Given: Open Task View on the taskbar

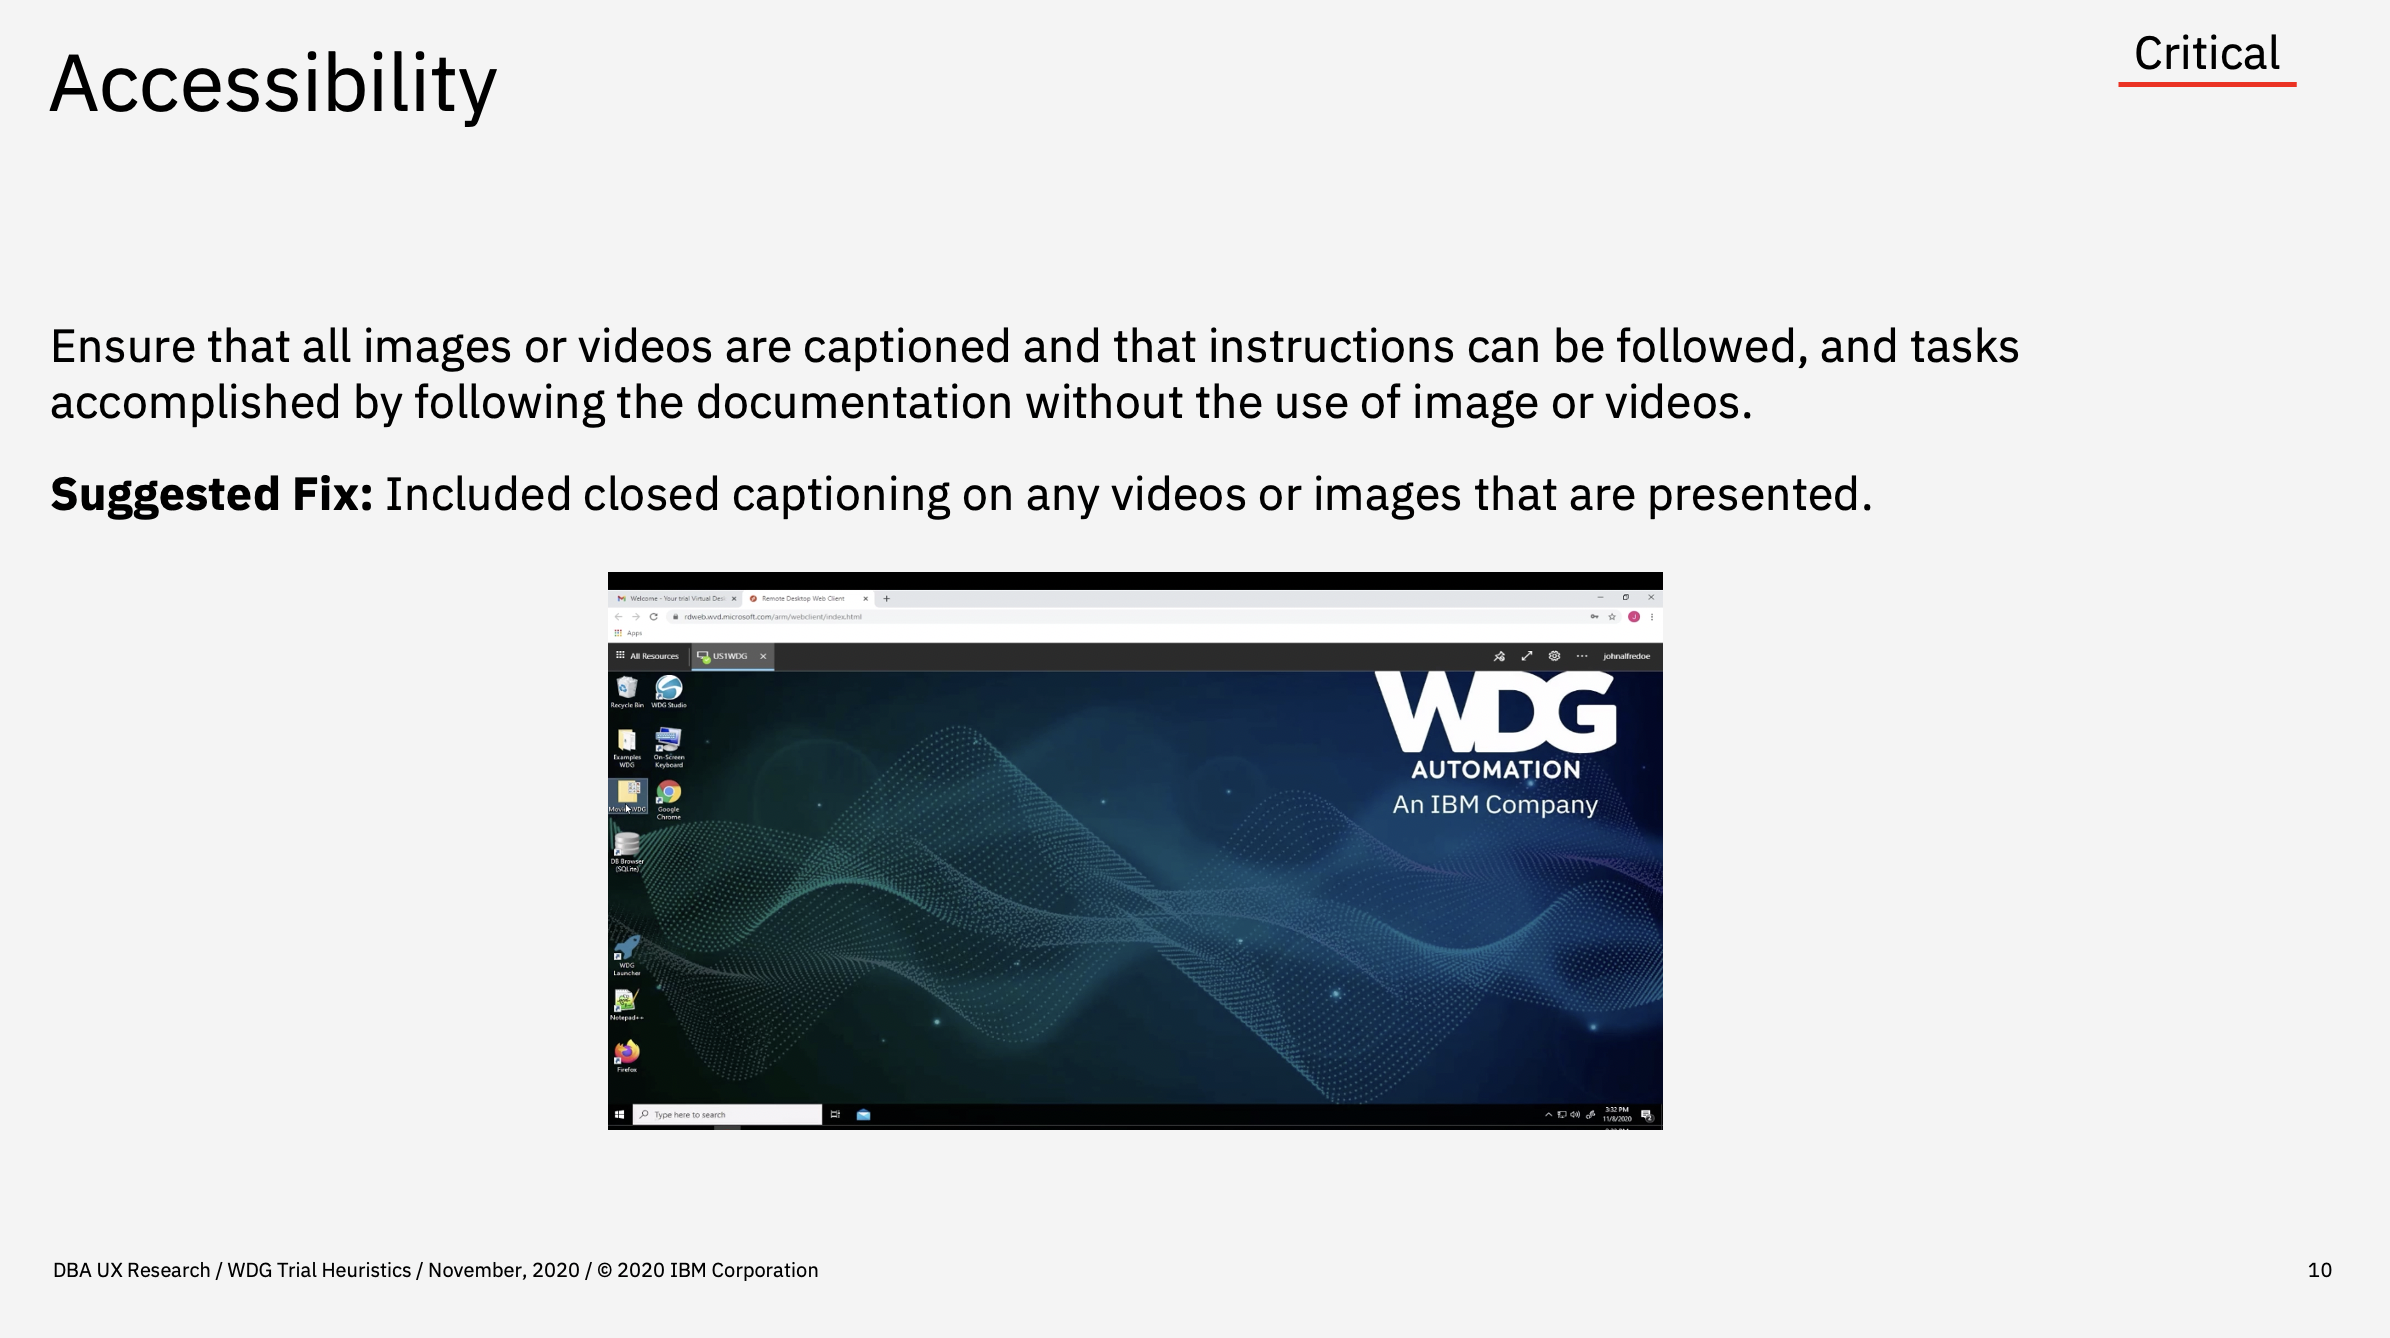Looking at the screenshot, I should click(x=835, y=1114).
